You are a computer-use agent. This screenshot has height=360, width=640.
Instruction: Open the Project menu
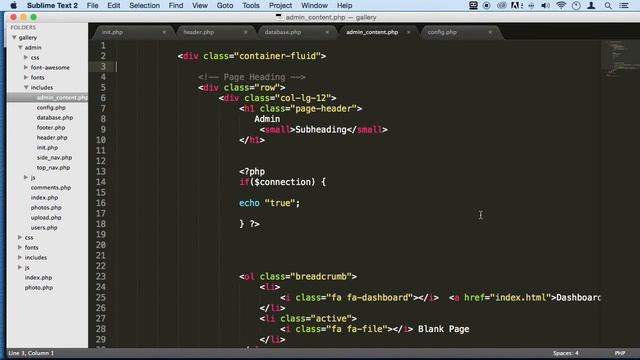tap(280, 6)
